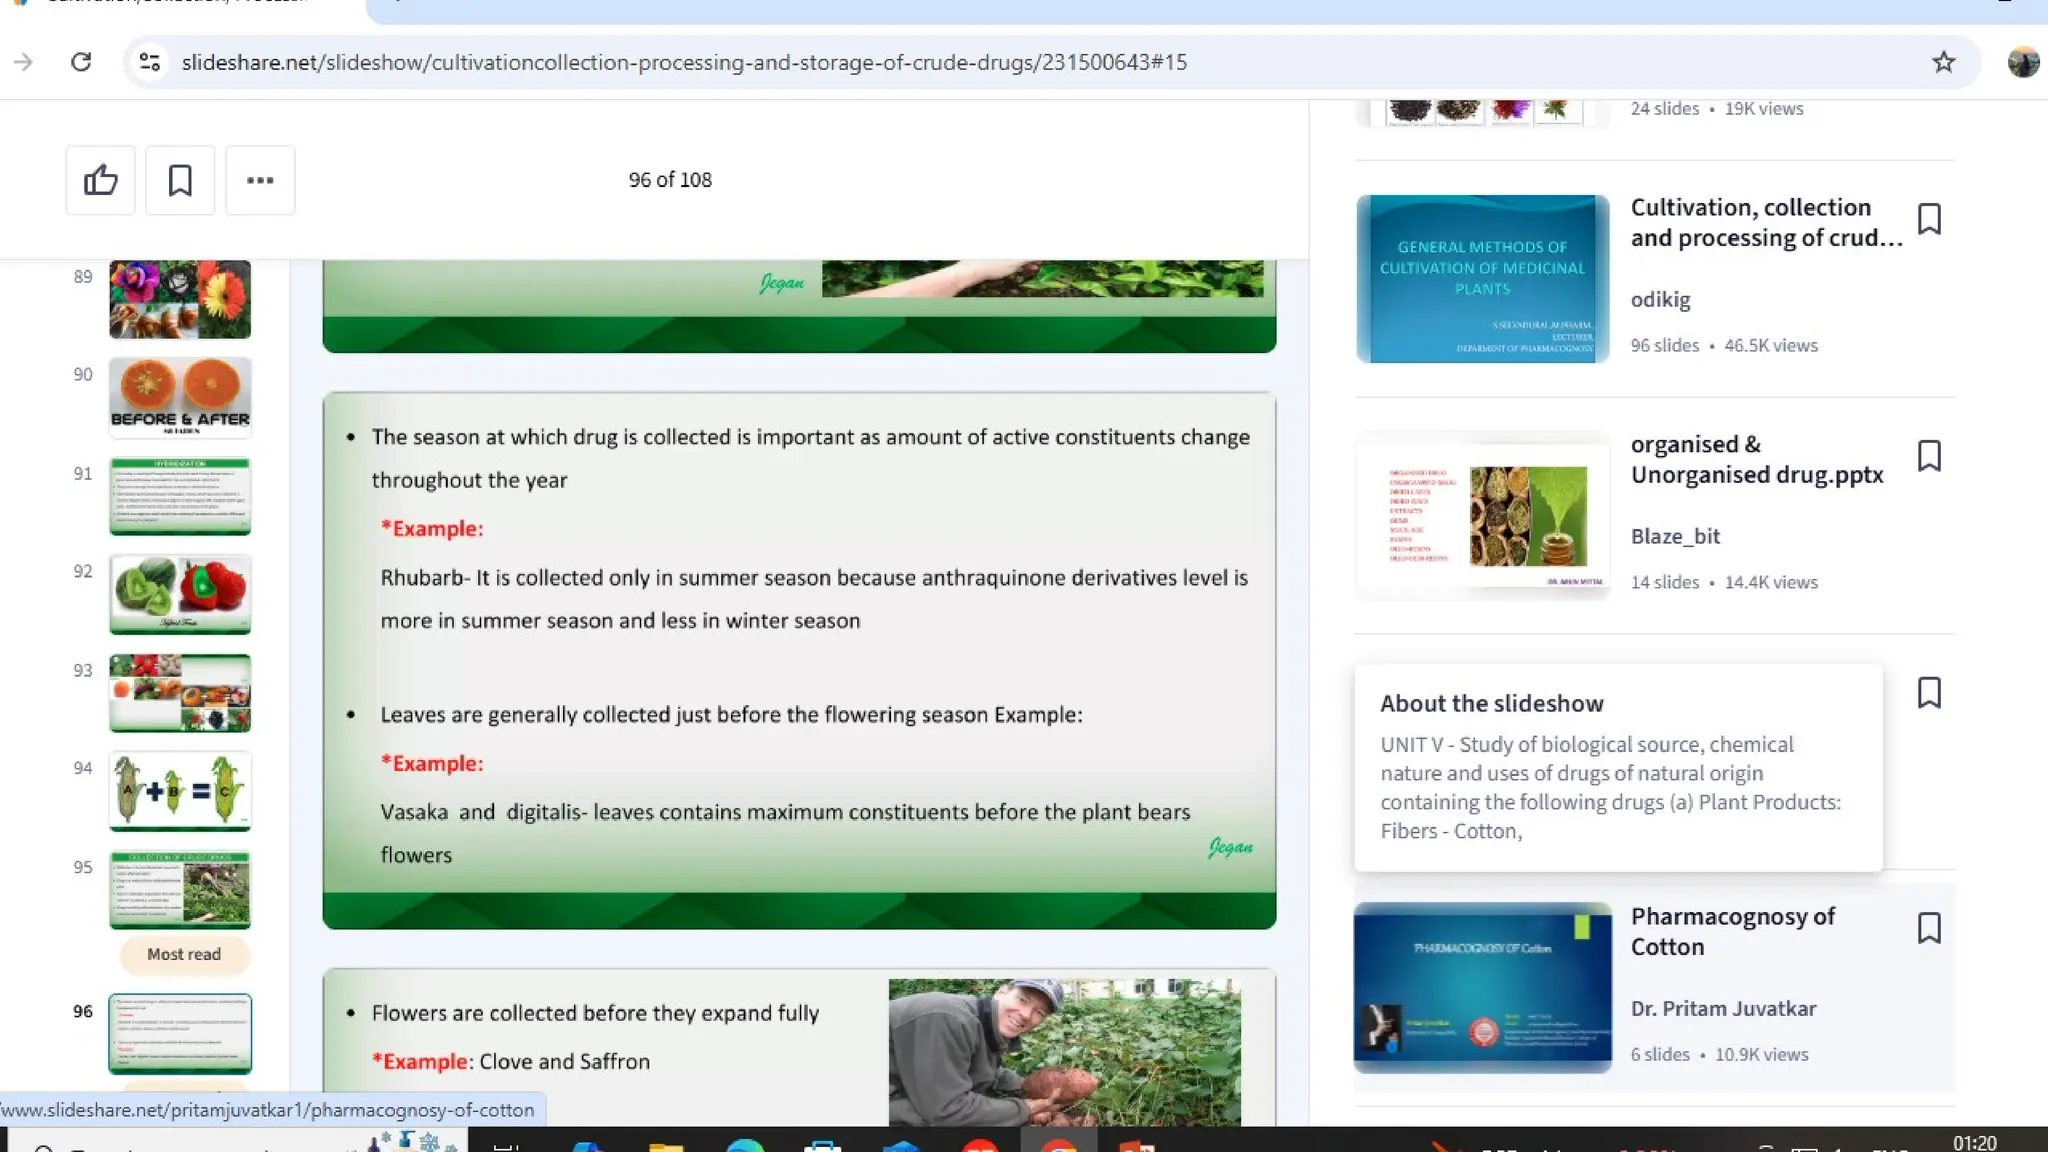Click 'UNIT V - Study of biological source' description
The width and height of the screenshot is (2048, 1152).
[1611, 788]
